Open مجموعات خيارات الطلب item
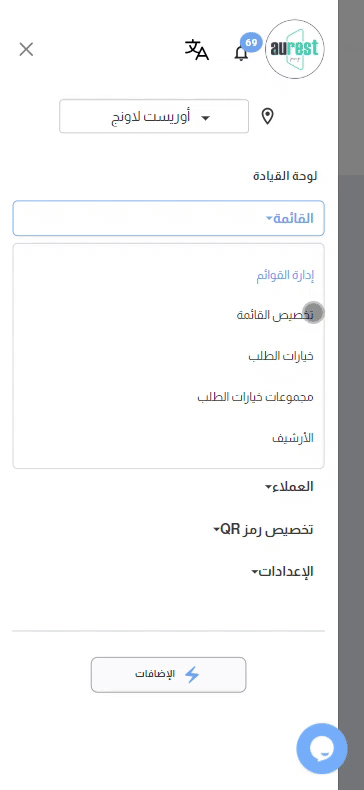The image size is (364, 790). 255,397
